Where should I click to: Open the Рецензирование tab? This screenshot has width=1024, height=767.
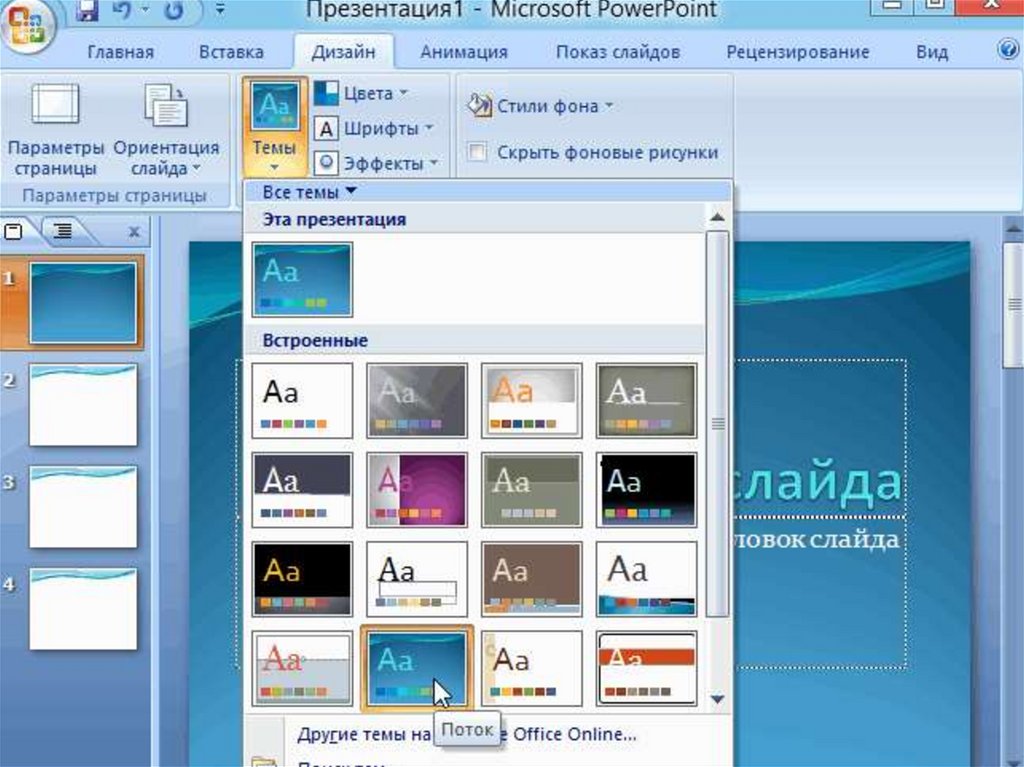pos(797,52)
